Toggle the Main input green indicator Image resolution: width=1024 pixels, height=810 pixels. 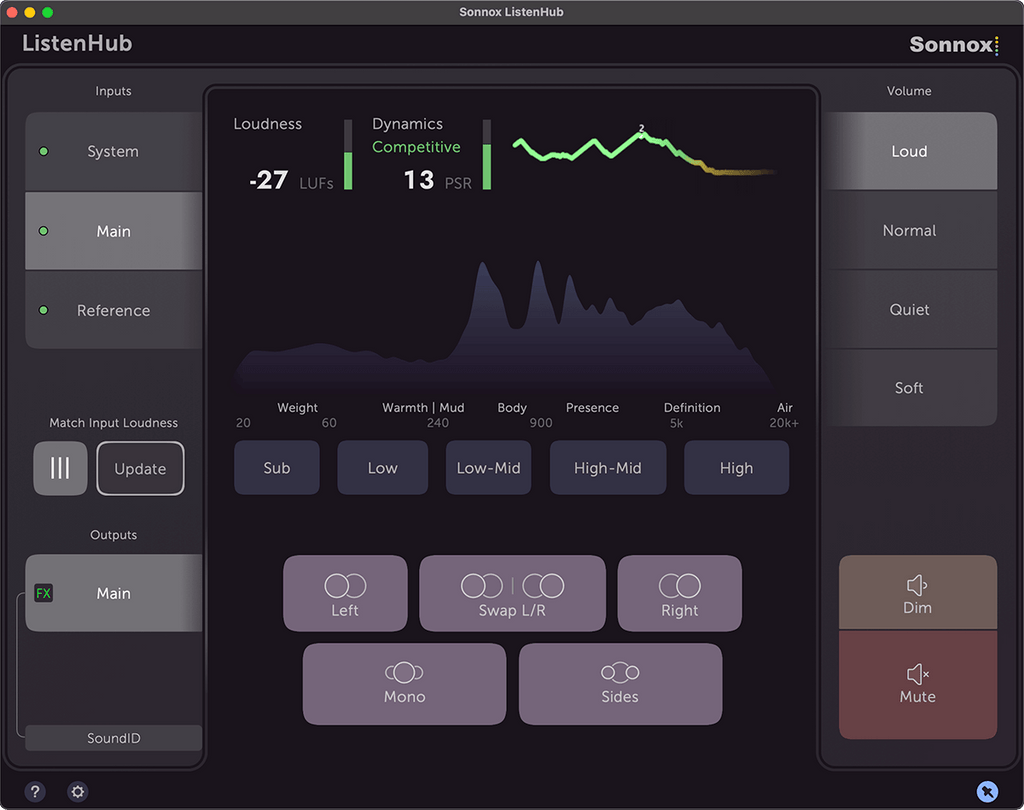pos(44,231)
